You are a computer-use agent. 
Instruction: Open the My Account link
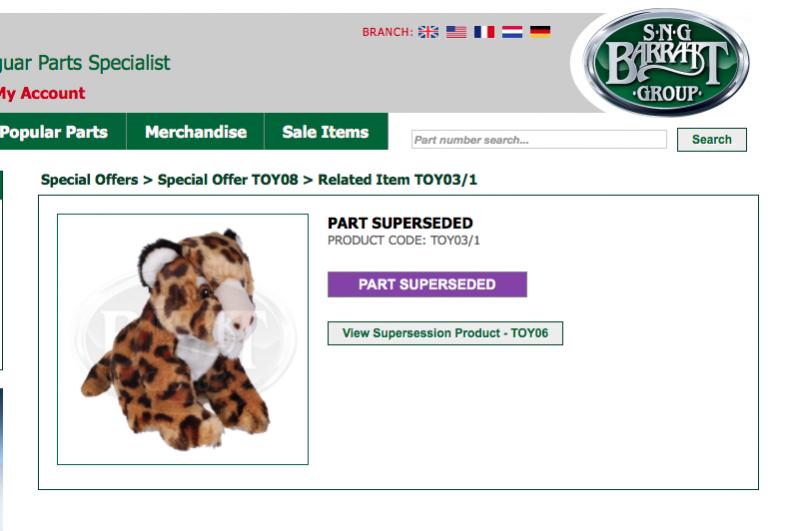pos(42,93)
